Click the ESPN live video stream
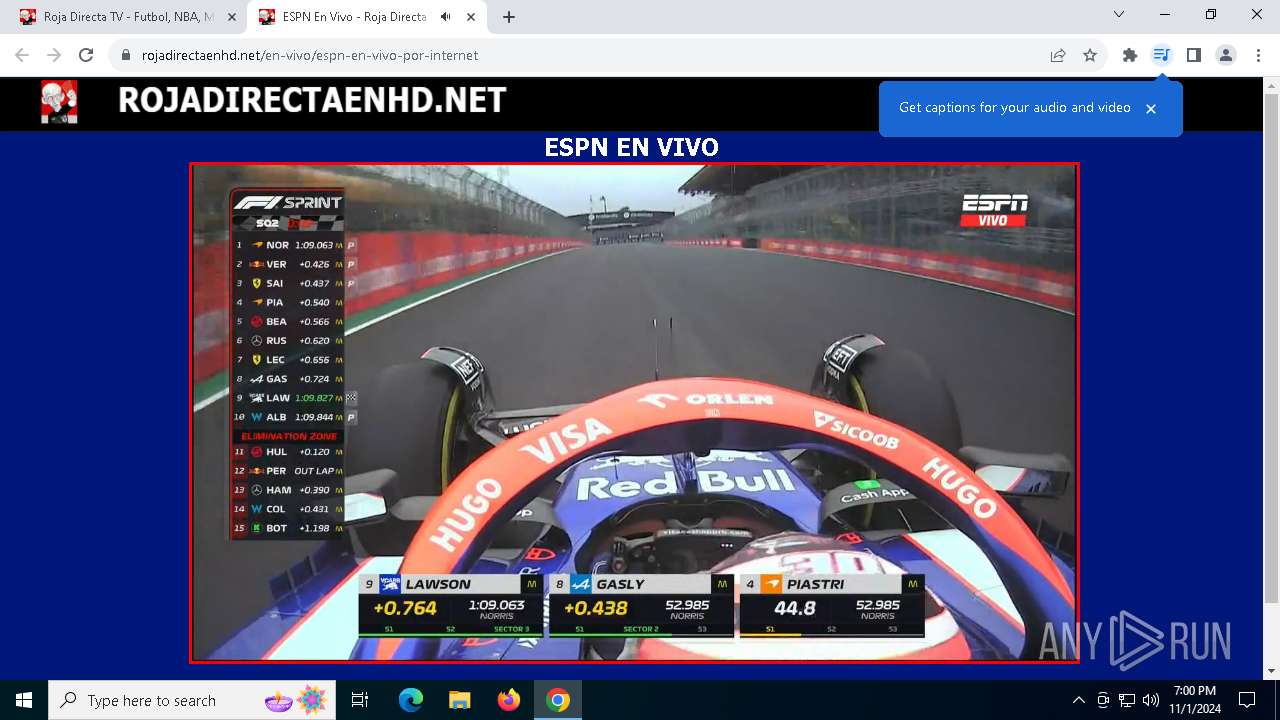 click(634, 413)
